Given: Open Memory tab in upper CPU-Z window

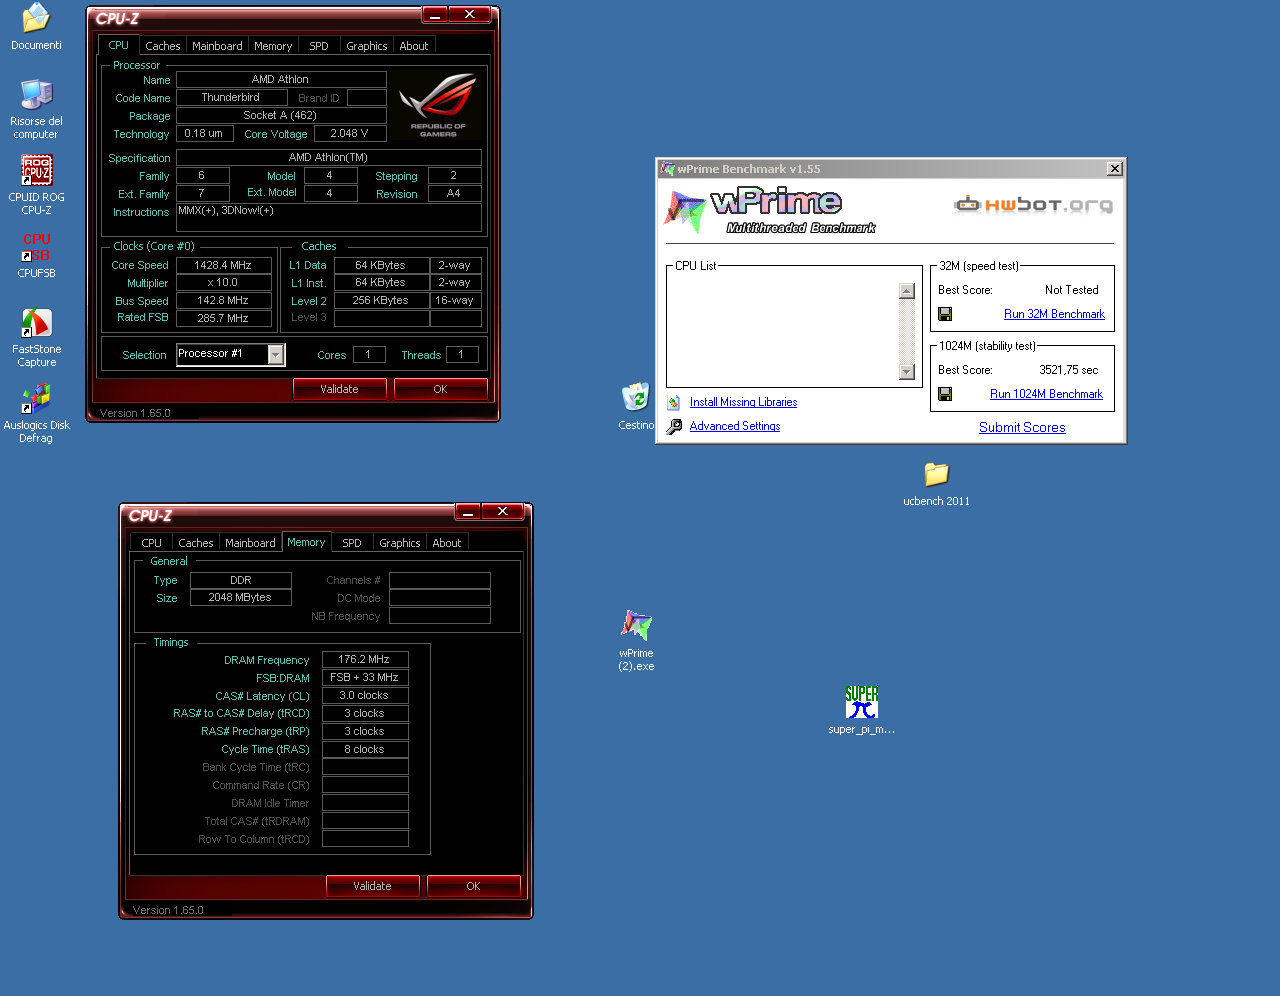Looking at the screenshot, I should [273, 46].
